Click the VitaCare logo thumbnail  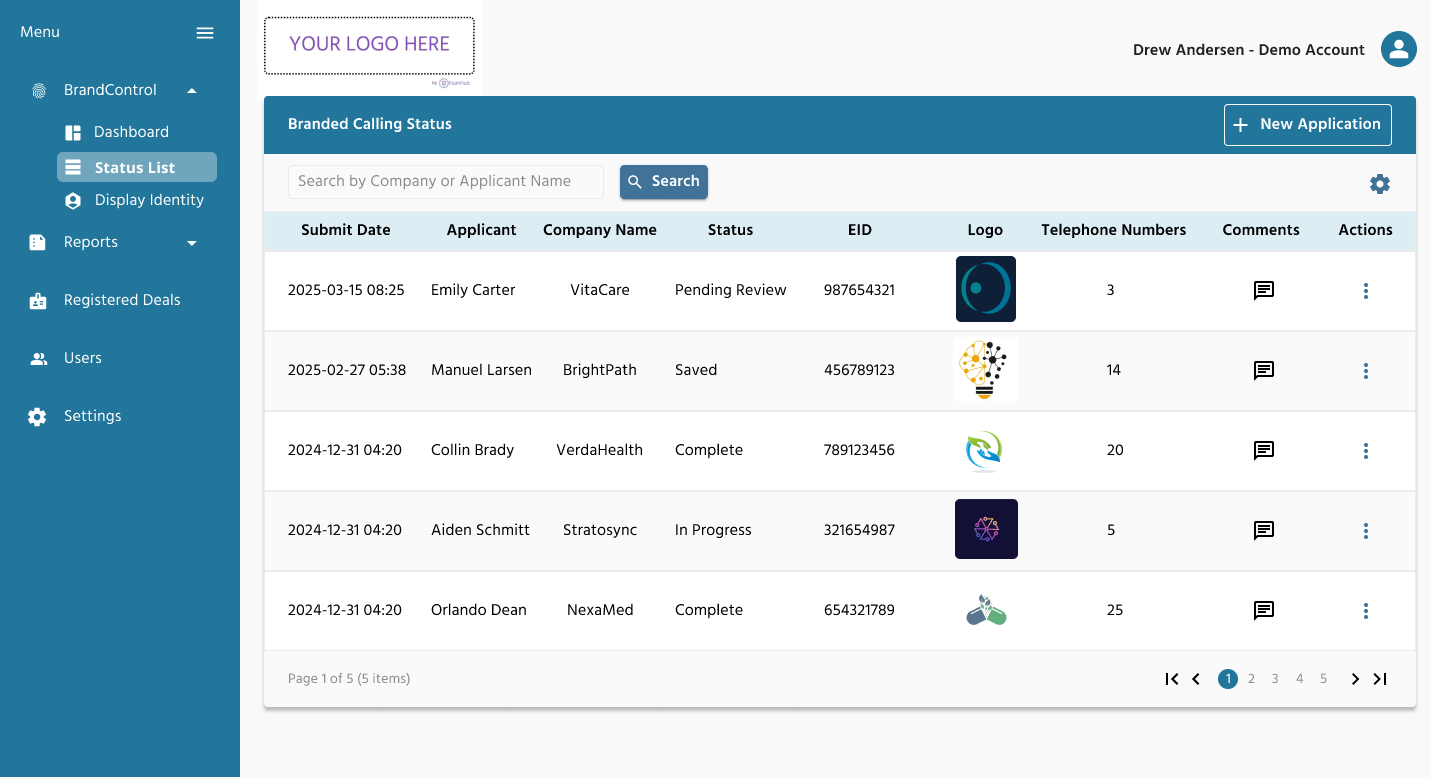pyautogui.click(x=986, y=289)
